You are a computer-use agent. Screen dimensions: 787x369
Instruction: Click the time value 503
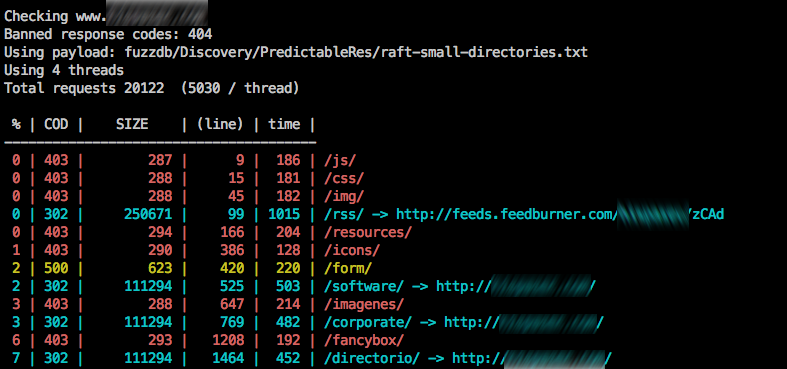coord(288,286)
